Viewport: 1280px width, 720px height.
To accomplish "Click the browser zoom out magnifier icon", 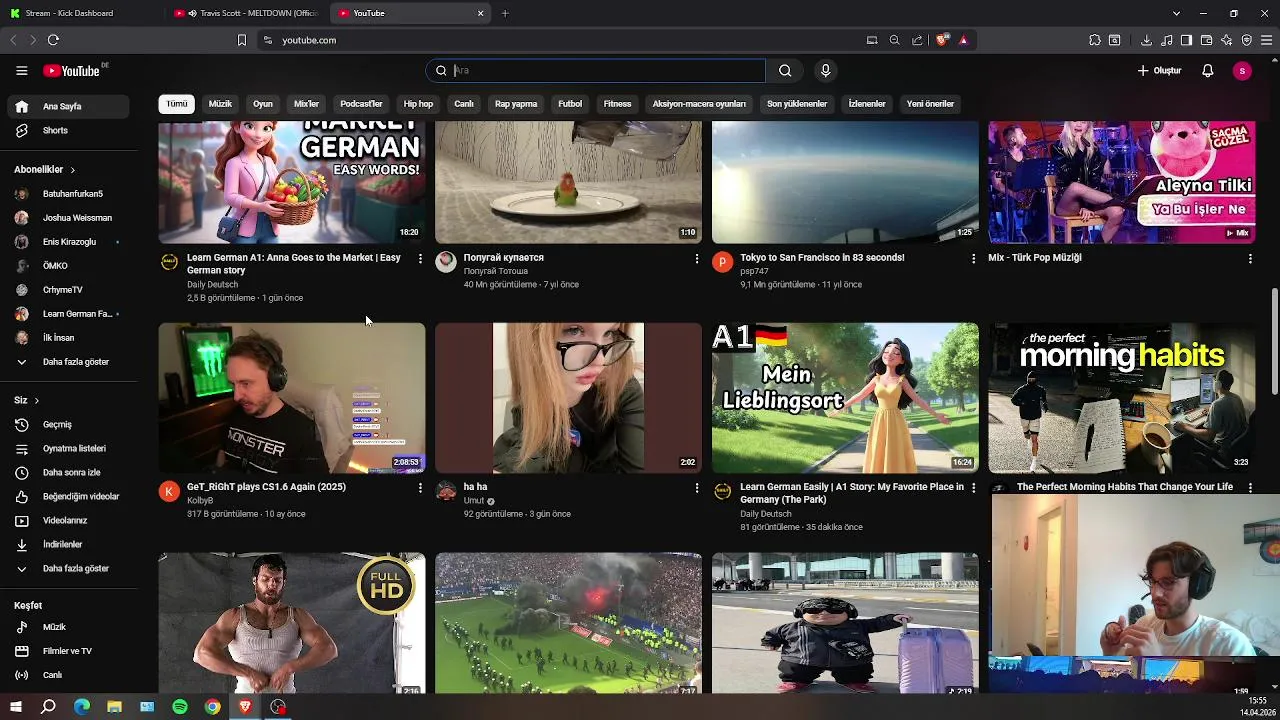I will pos(894,40).
